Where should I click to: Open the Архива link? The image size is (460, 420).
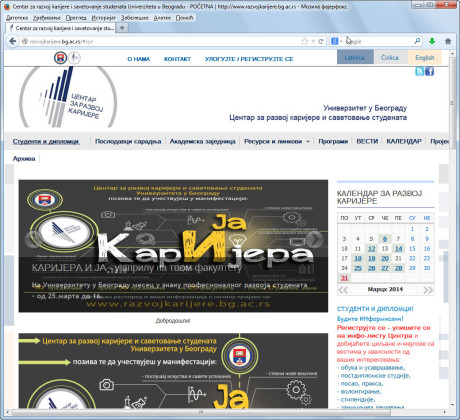point(24,159)
